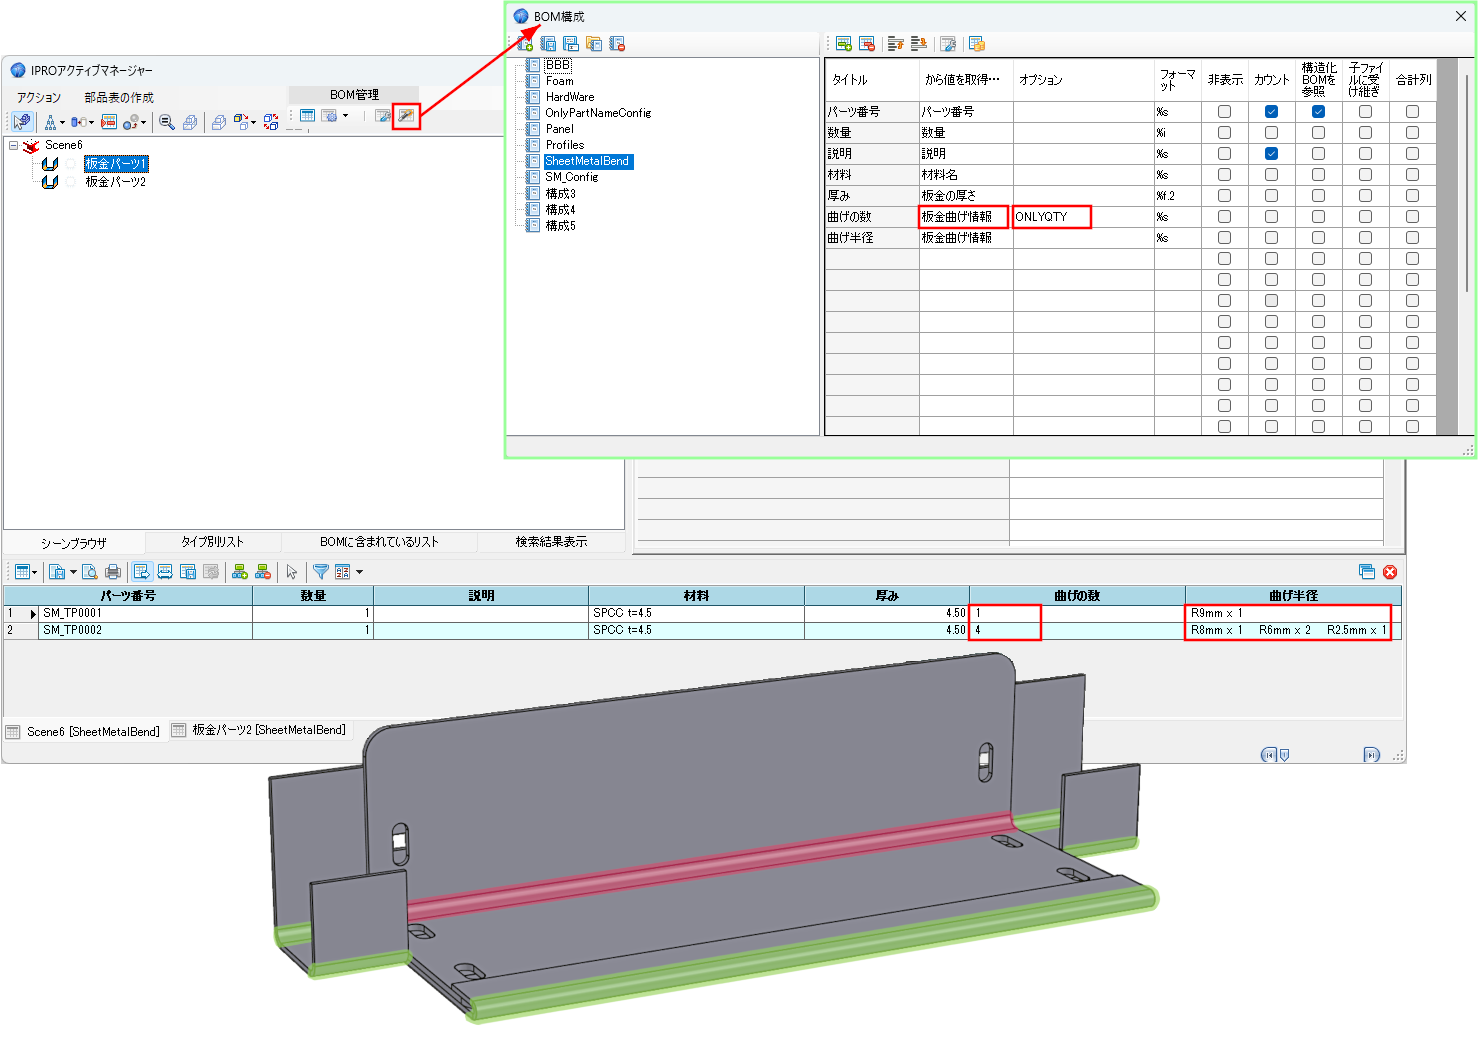The image size is (1478, 1037).
Task: Click the magnifier search icon in IPRO manager toolbar
Action: [167, 122]
